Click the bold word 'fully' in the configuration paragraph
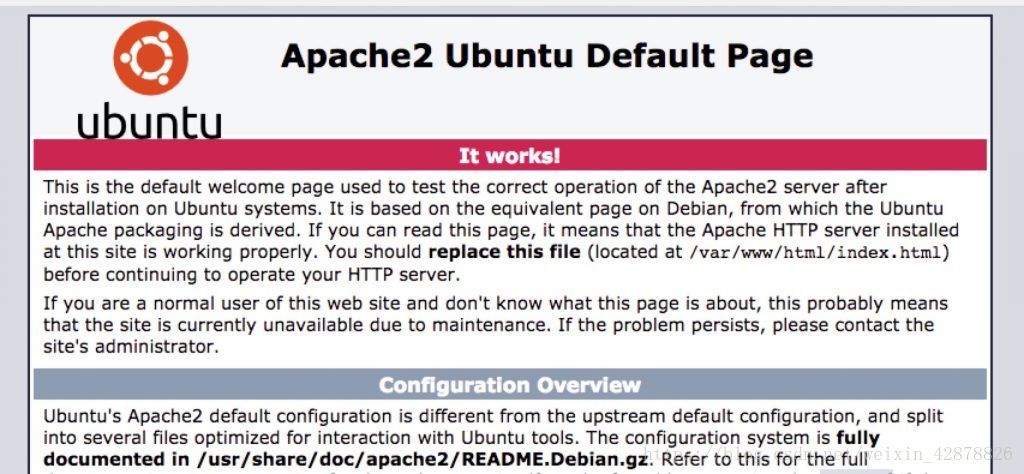This screenshot has width=1024, height=474. (858, 438)
